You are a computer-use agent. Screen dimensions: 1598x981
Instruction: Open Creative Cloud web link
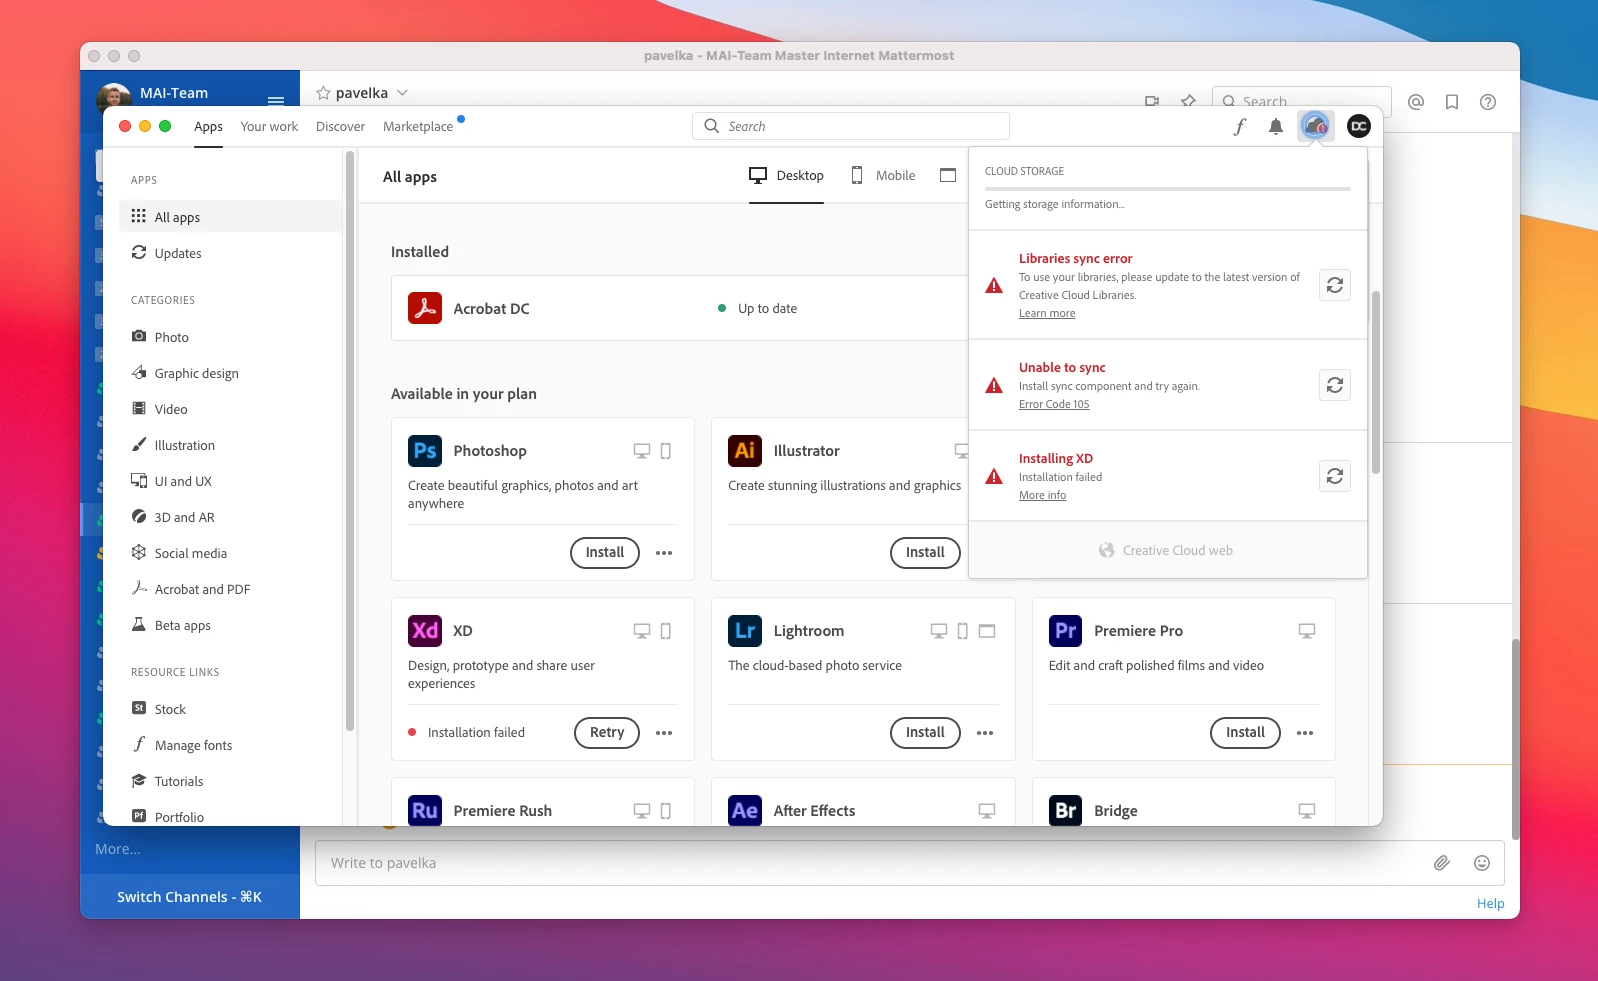1166,550
